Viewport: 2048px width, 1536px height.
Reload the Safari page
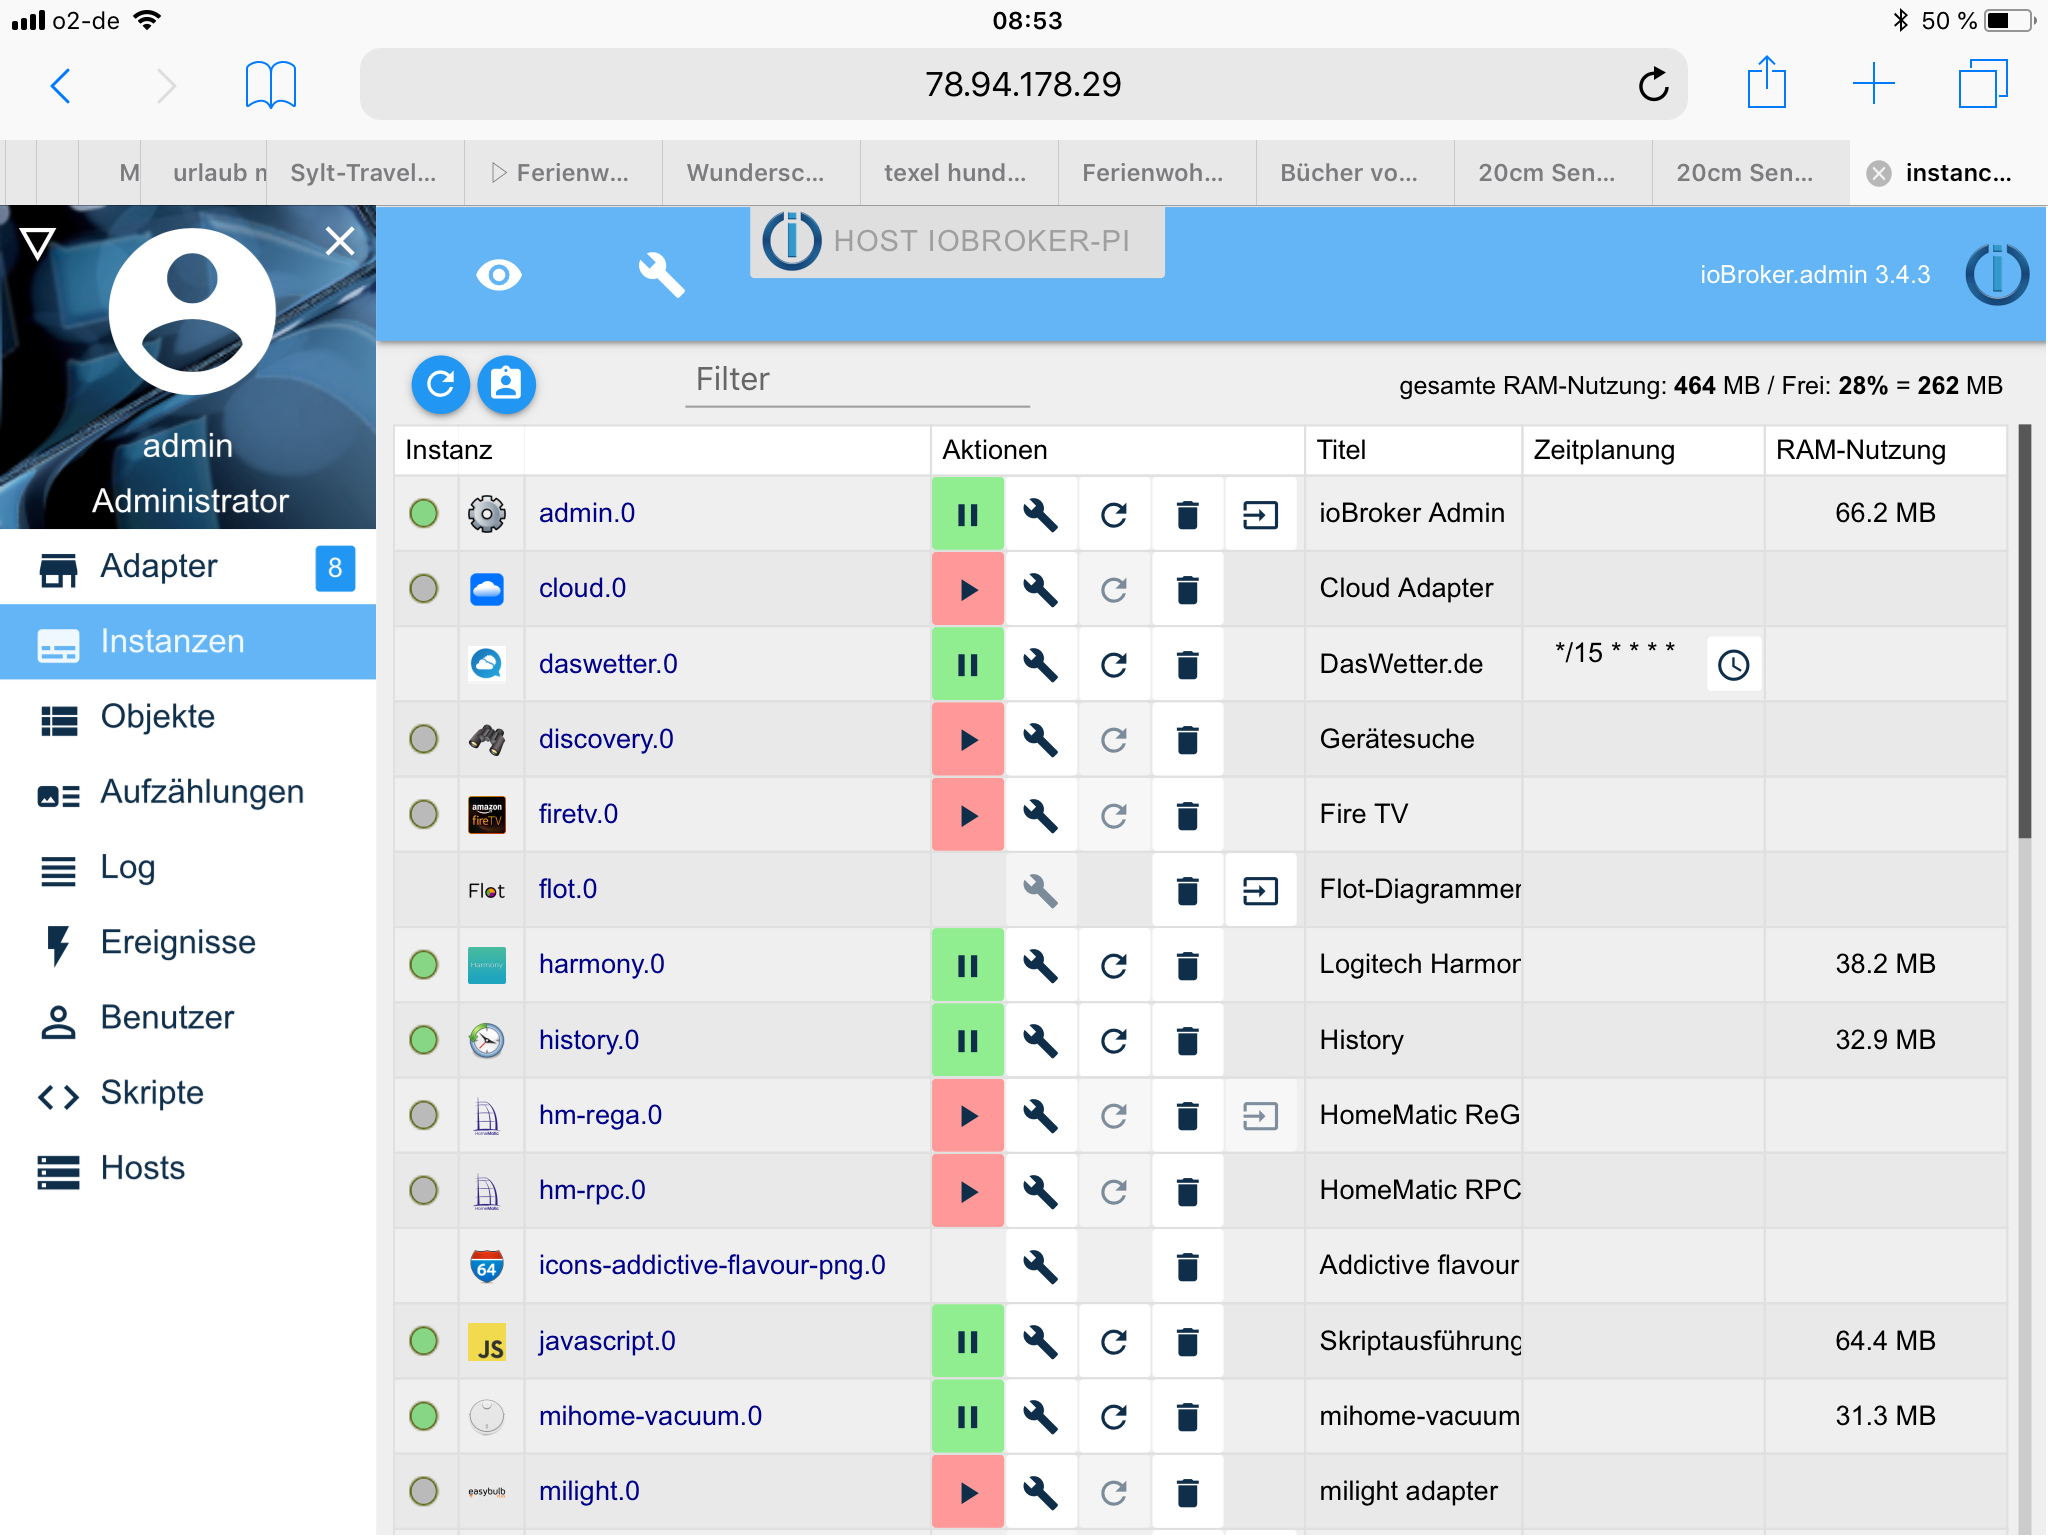[1653, 84]
